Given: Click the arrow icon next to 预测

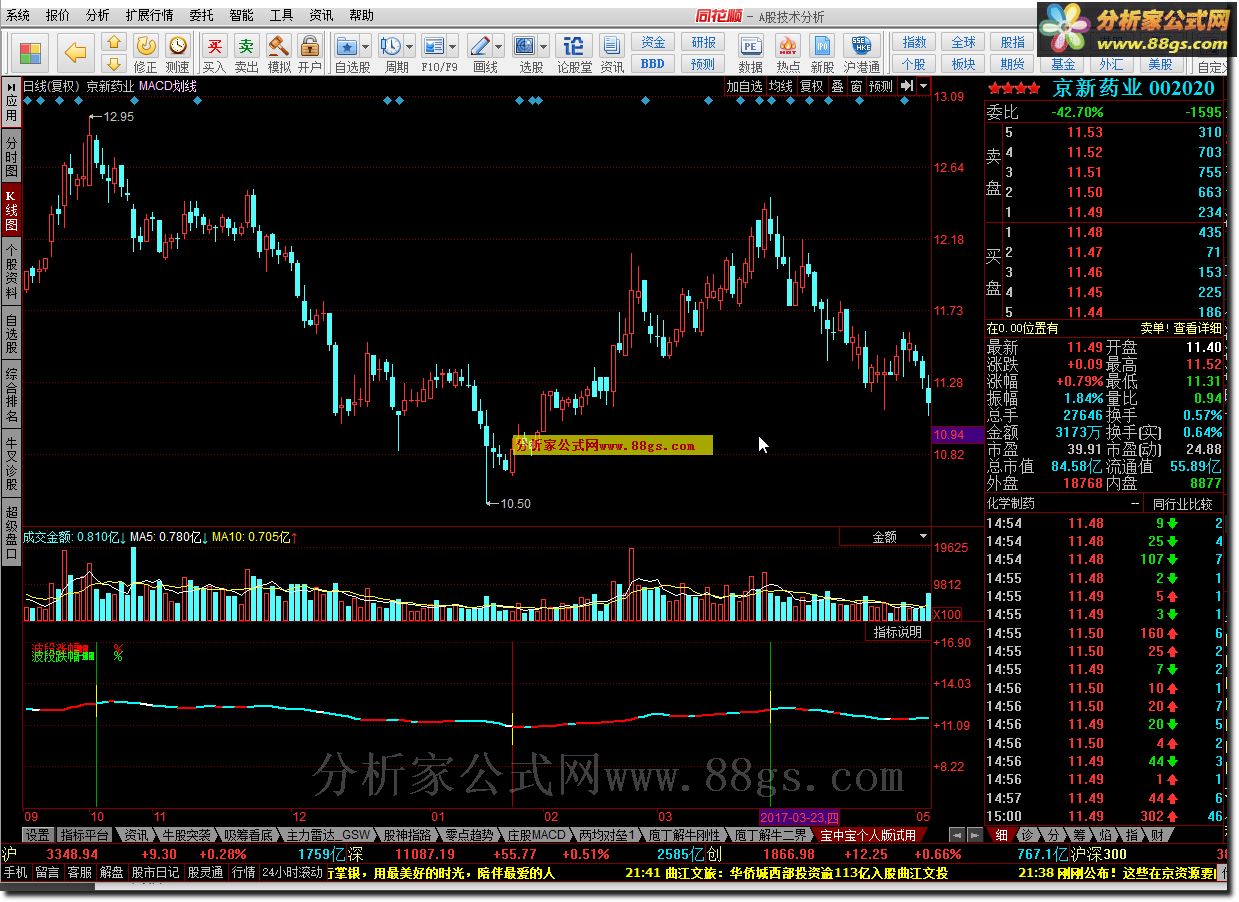Looking at the screenshot, I should point(906,86).
